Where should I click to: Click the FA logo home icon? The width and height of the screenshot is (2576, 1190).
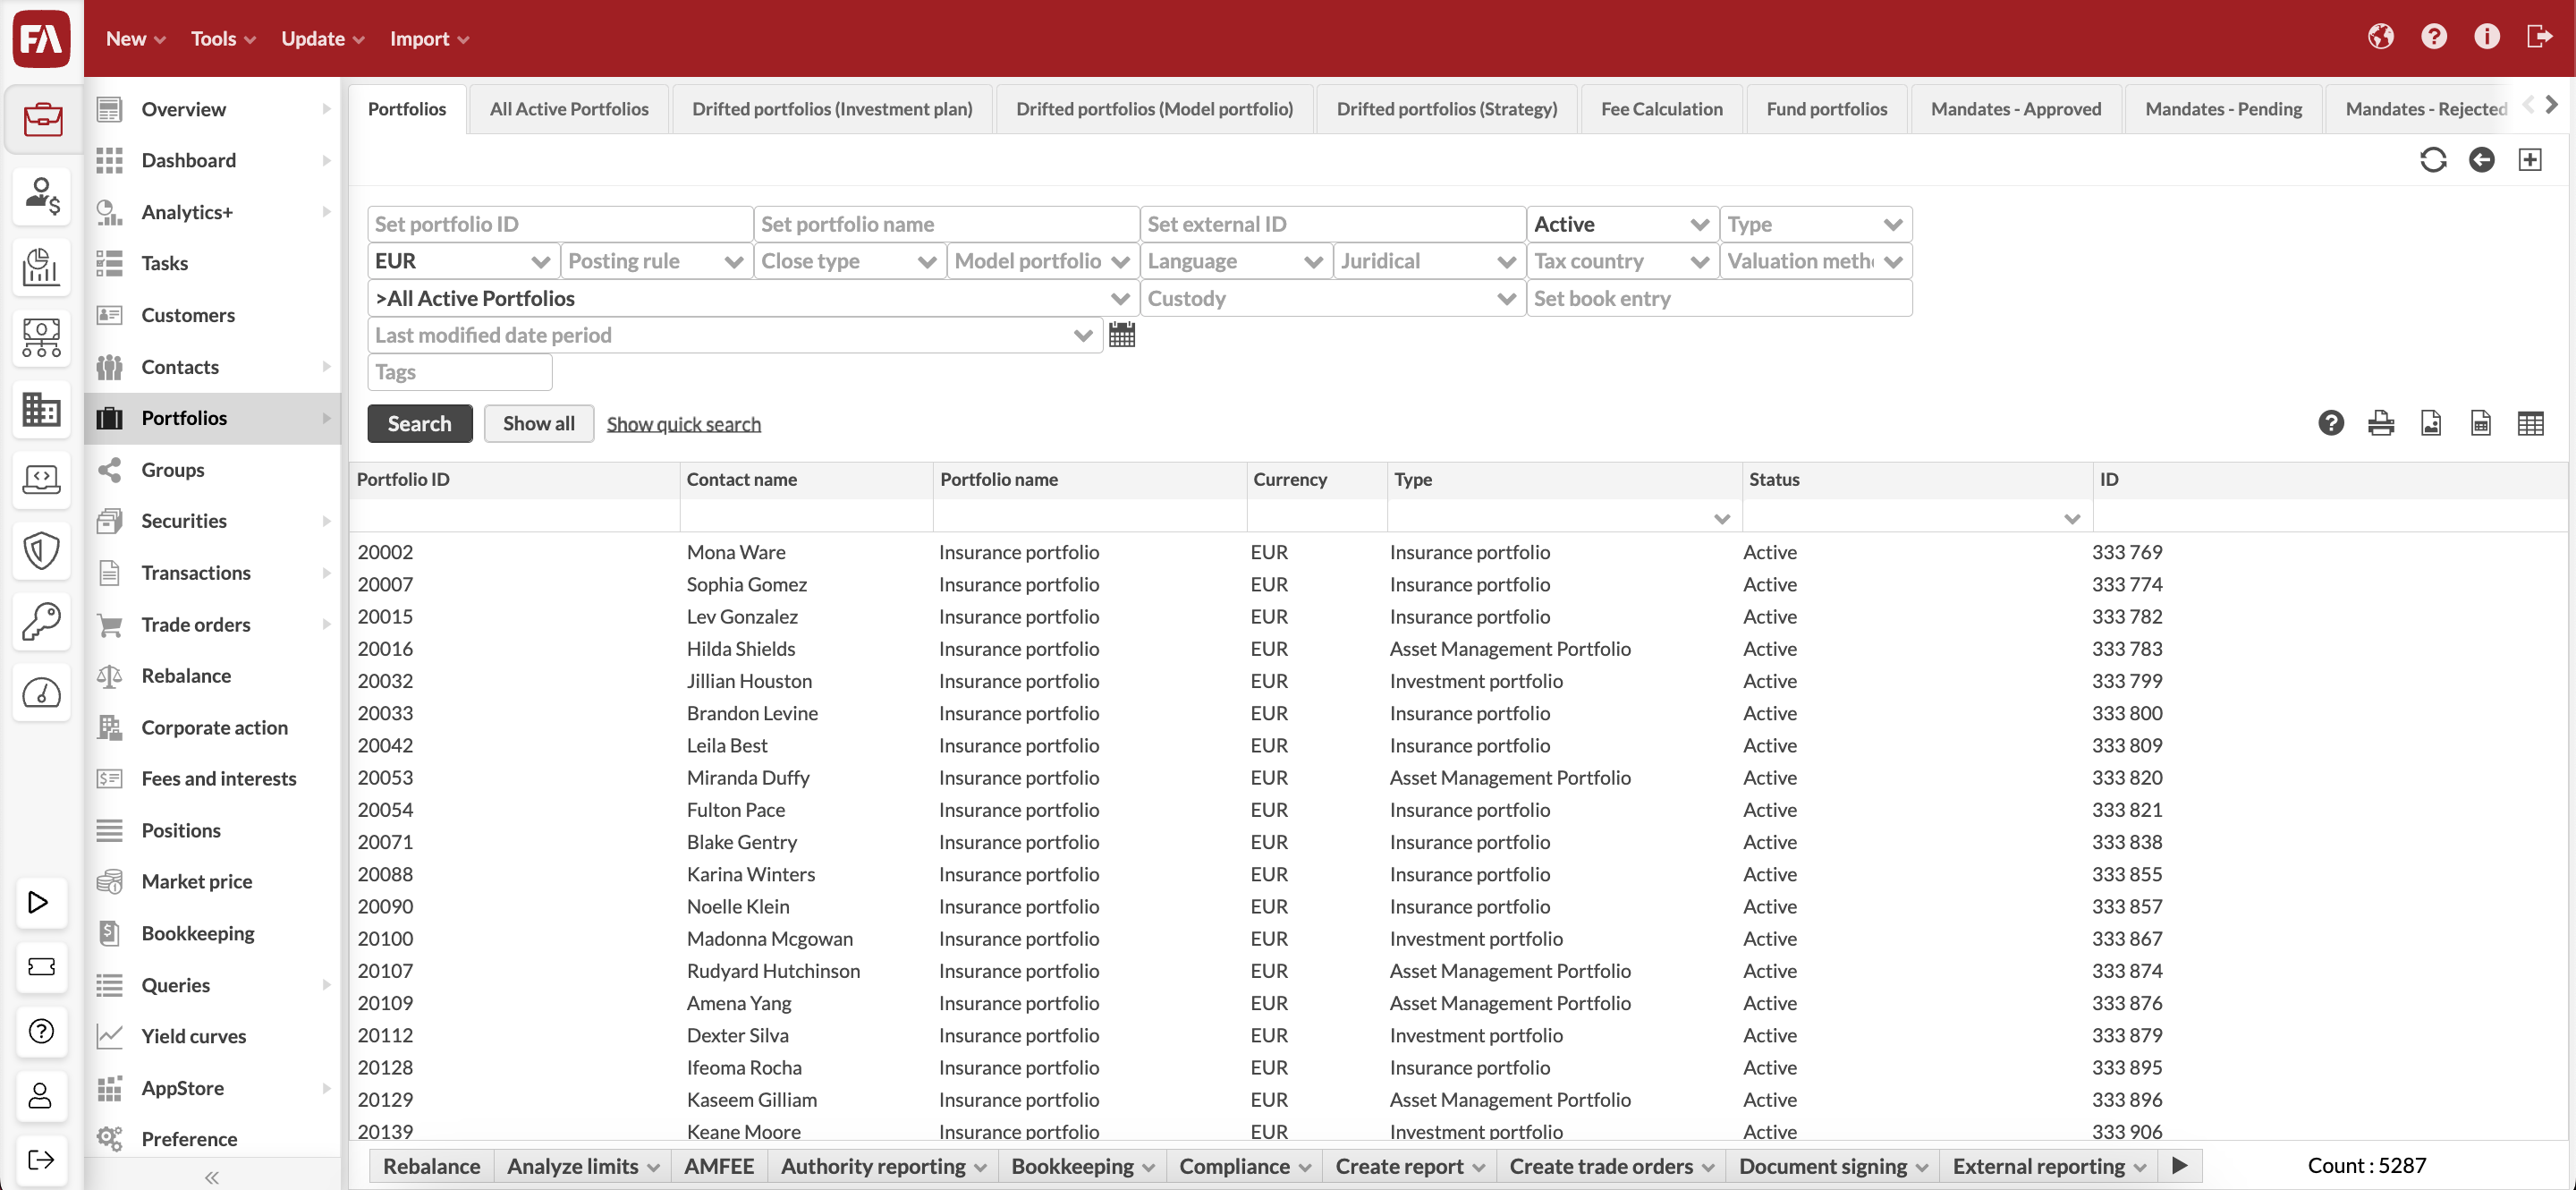pos(41,38)
